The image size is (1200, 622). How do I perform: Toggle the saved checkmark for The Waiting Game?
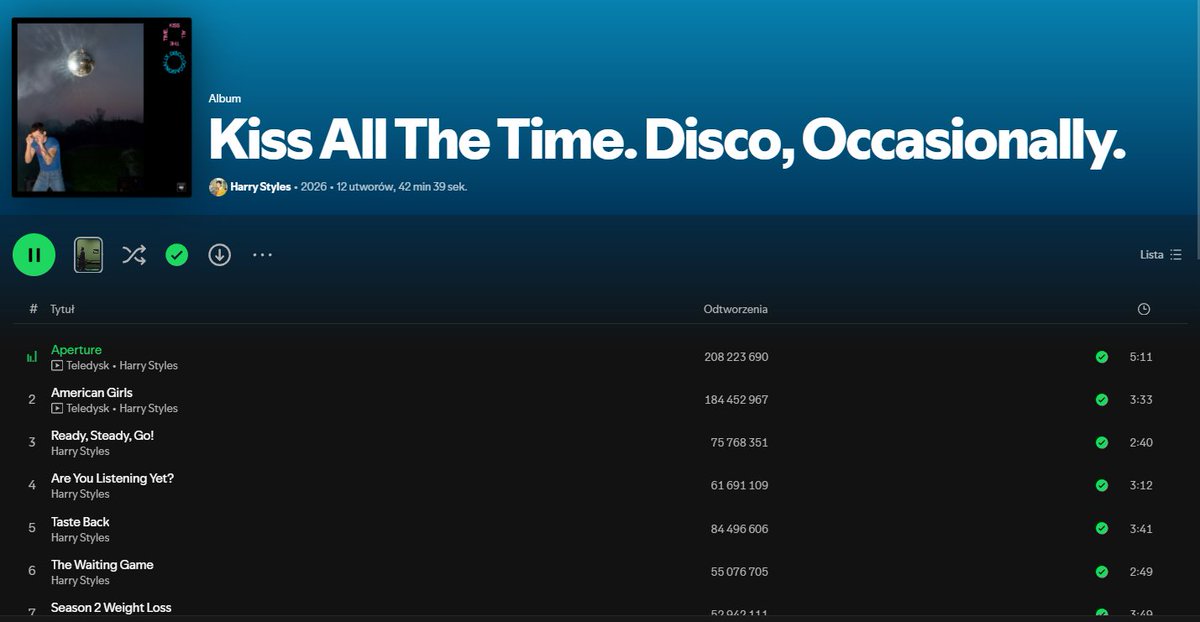(x=1101, y=572)
